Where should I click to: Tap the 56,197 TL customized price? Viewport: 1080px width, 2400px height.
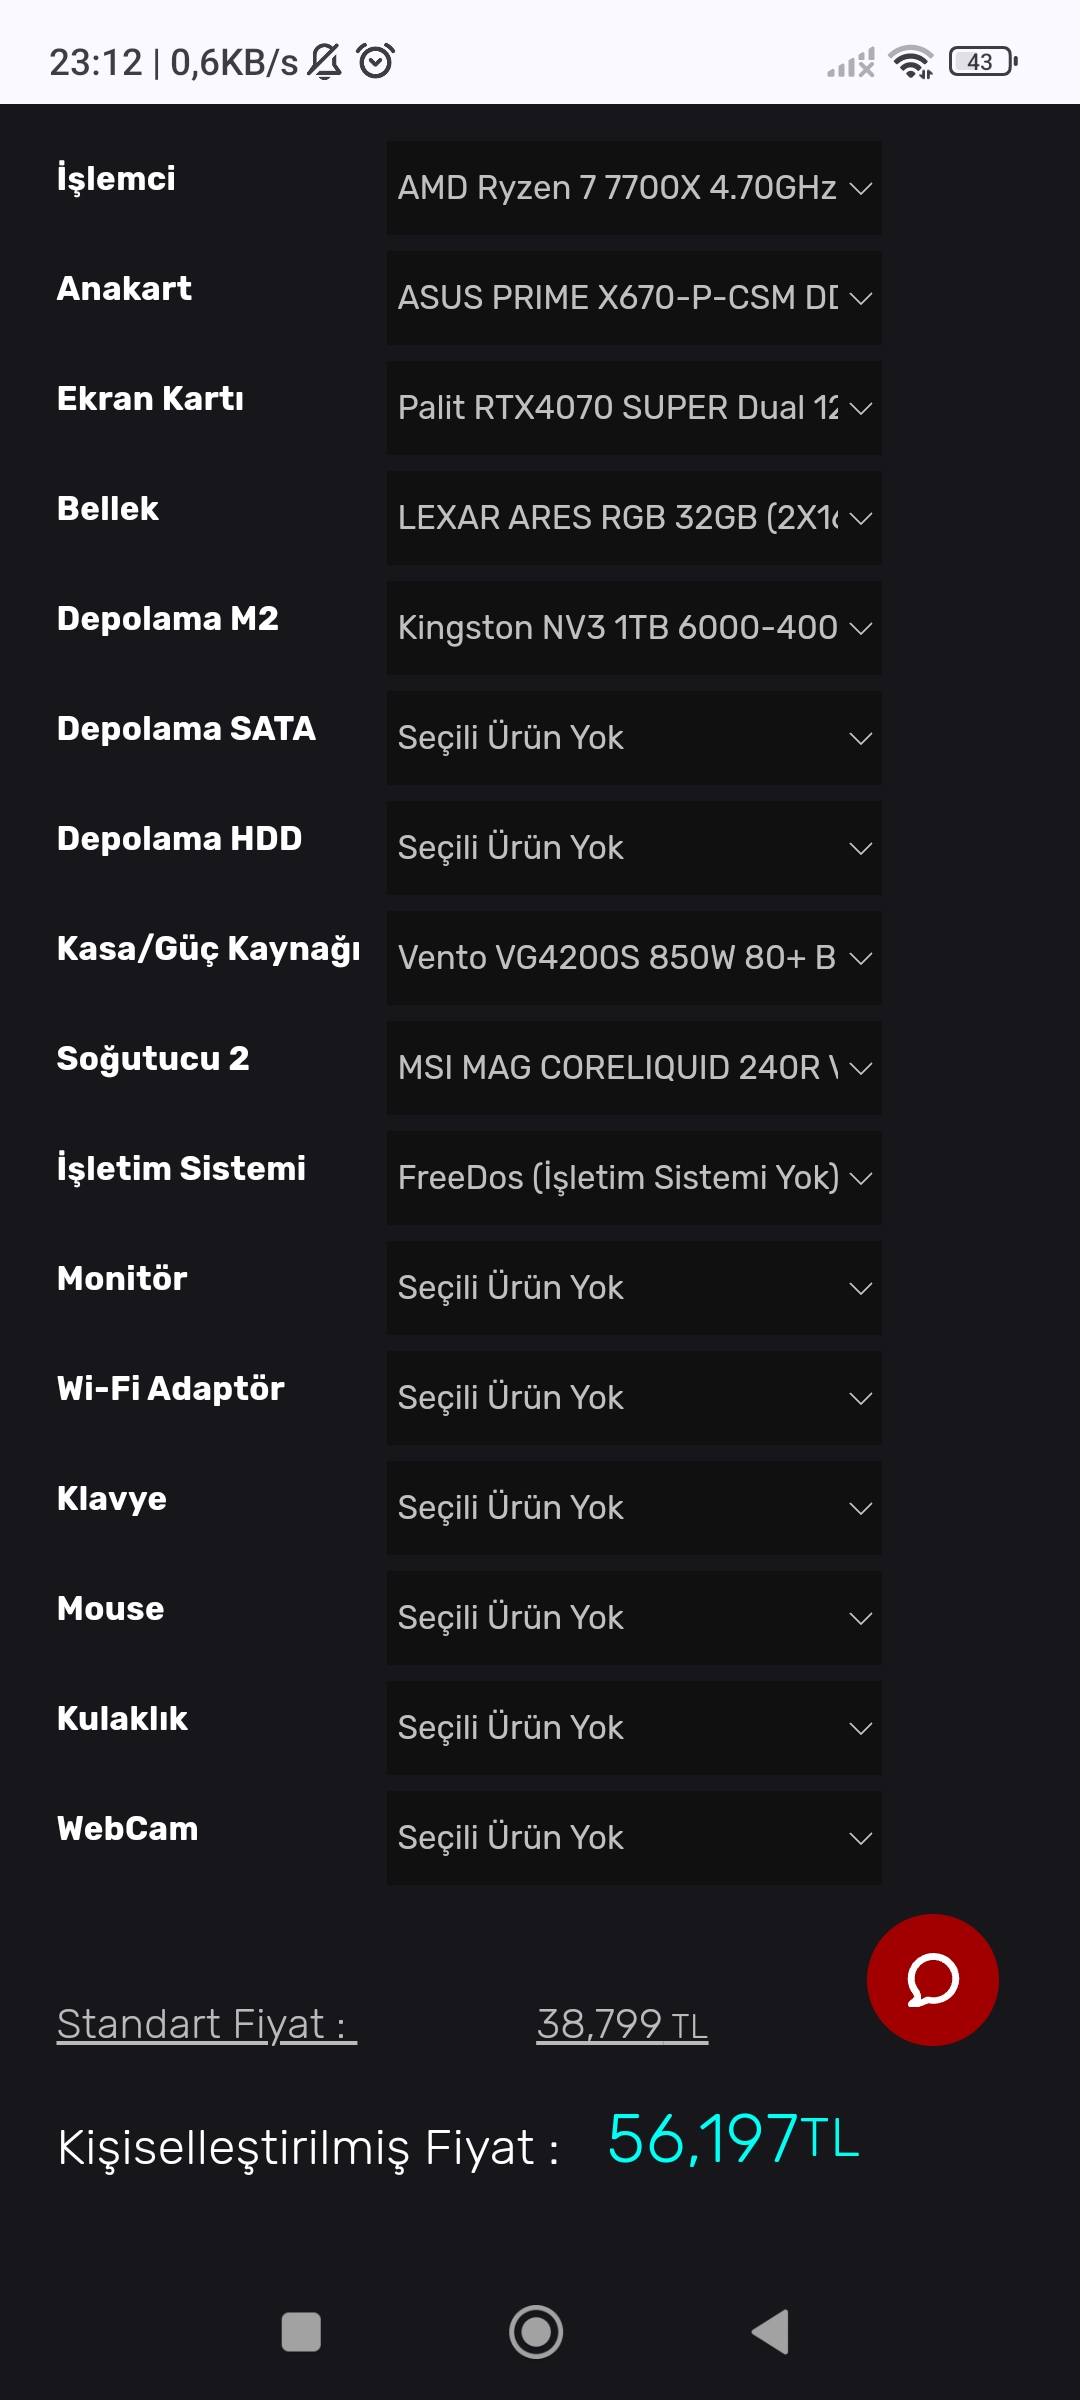click(x=733, y=2139)
